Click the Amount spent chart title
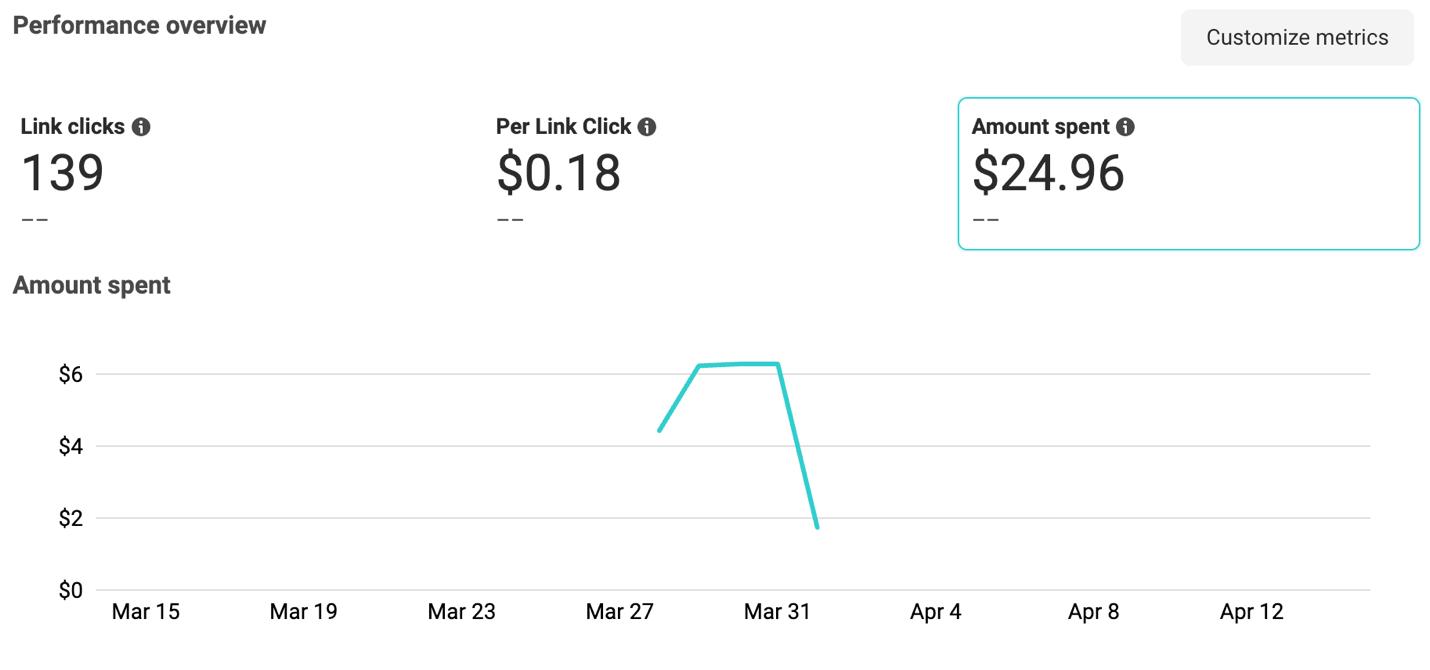1430x670 pixels. (91, 285)
